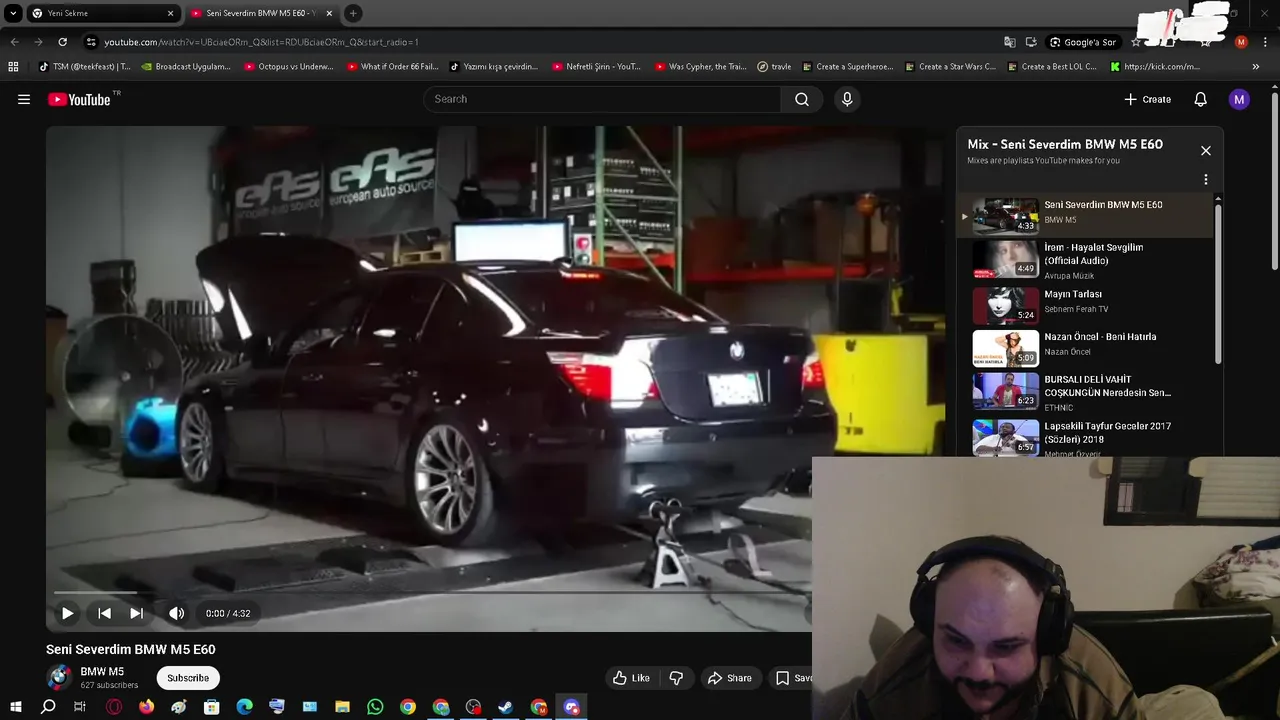Click the install app icon in address bar
Viewport: 1280px width, 720px height.
[x=1031, y=42]
